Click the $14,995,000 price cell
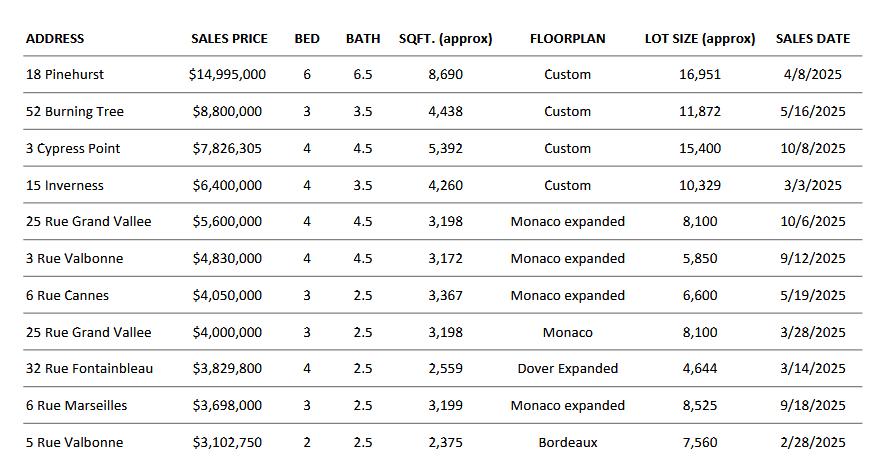The width and height of the screenshot is (886, 457). tap(227, 75)
